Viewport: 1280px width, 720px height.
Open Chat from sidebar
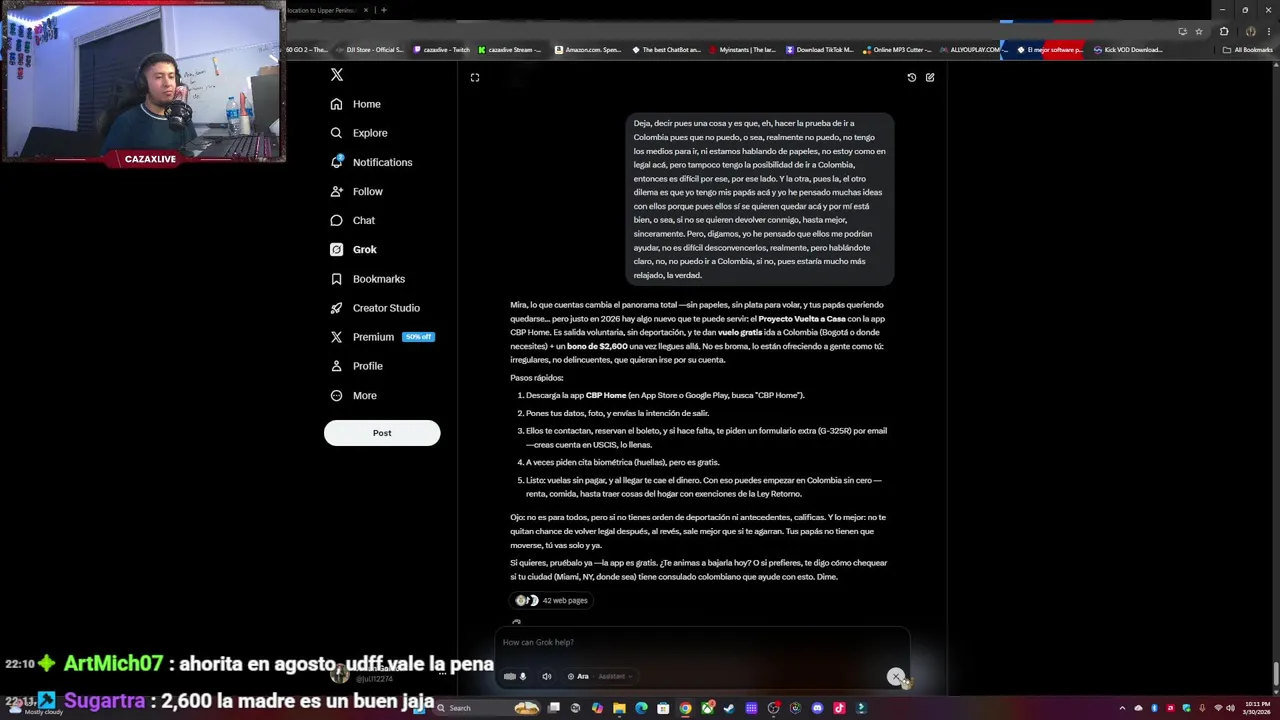point(352,220)
